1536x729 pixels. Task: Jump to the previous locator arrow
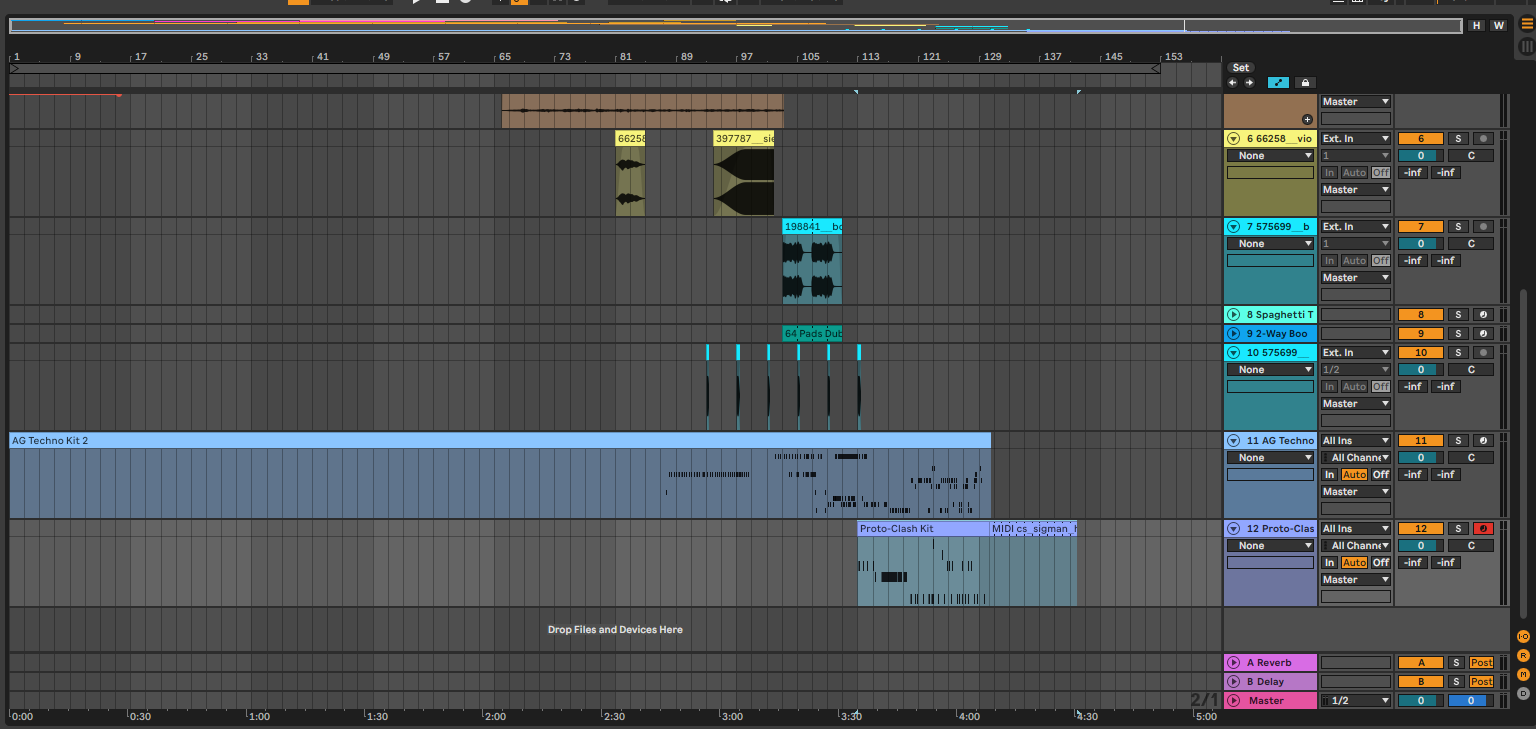(x=1233, y=82)
